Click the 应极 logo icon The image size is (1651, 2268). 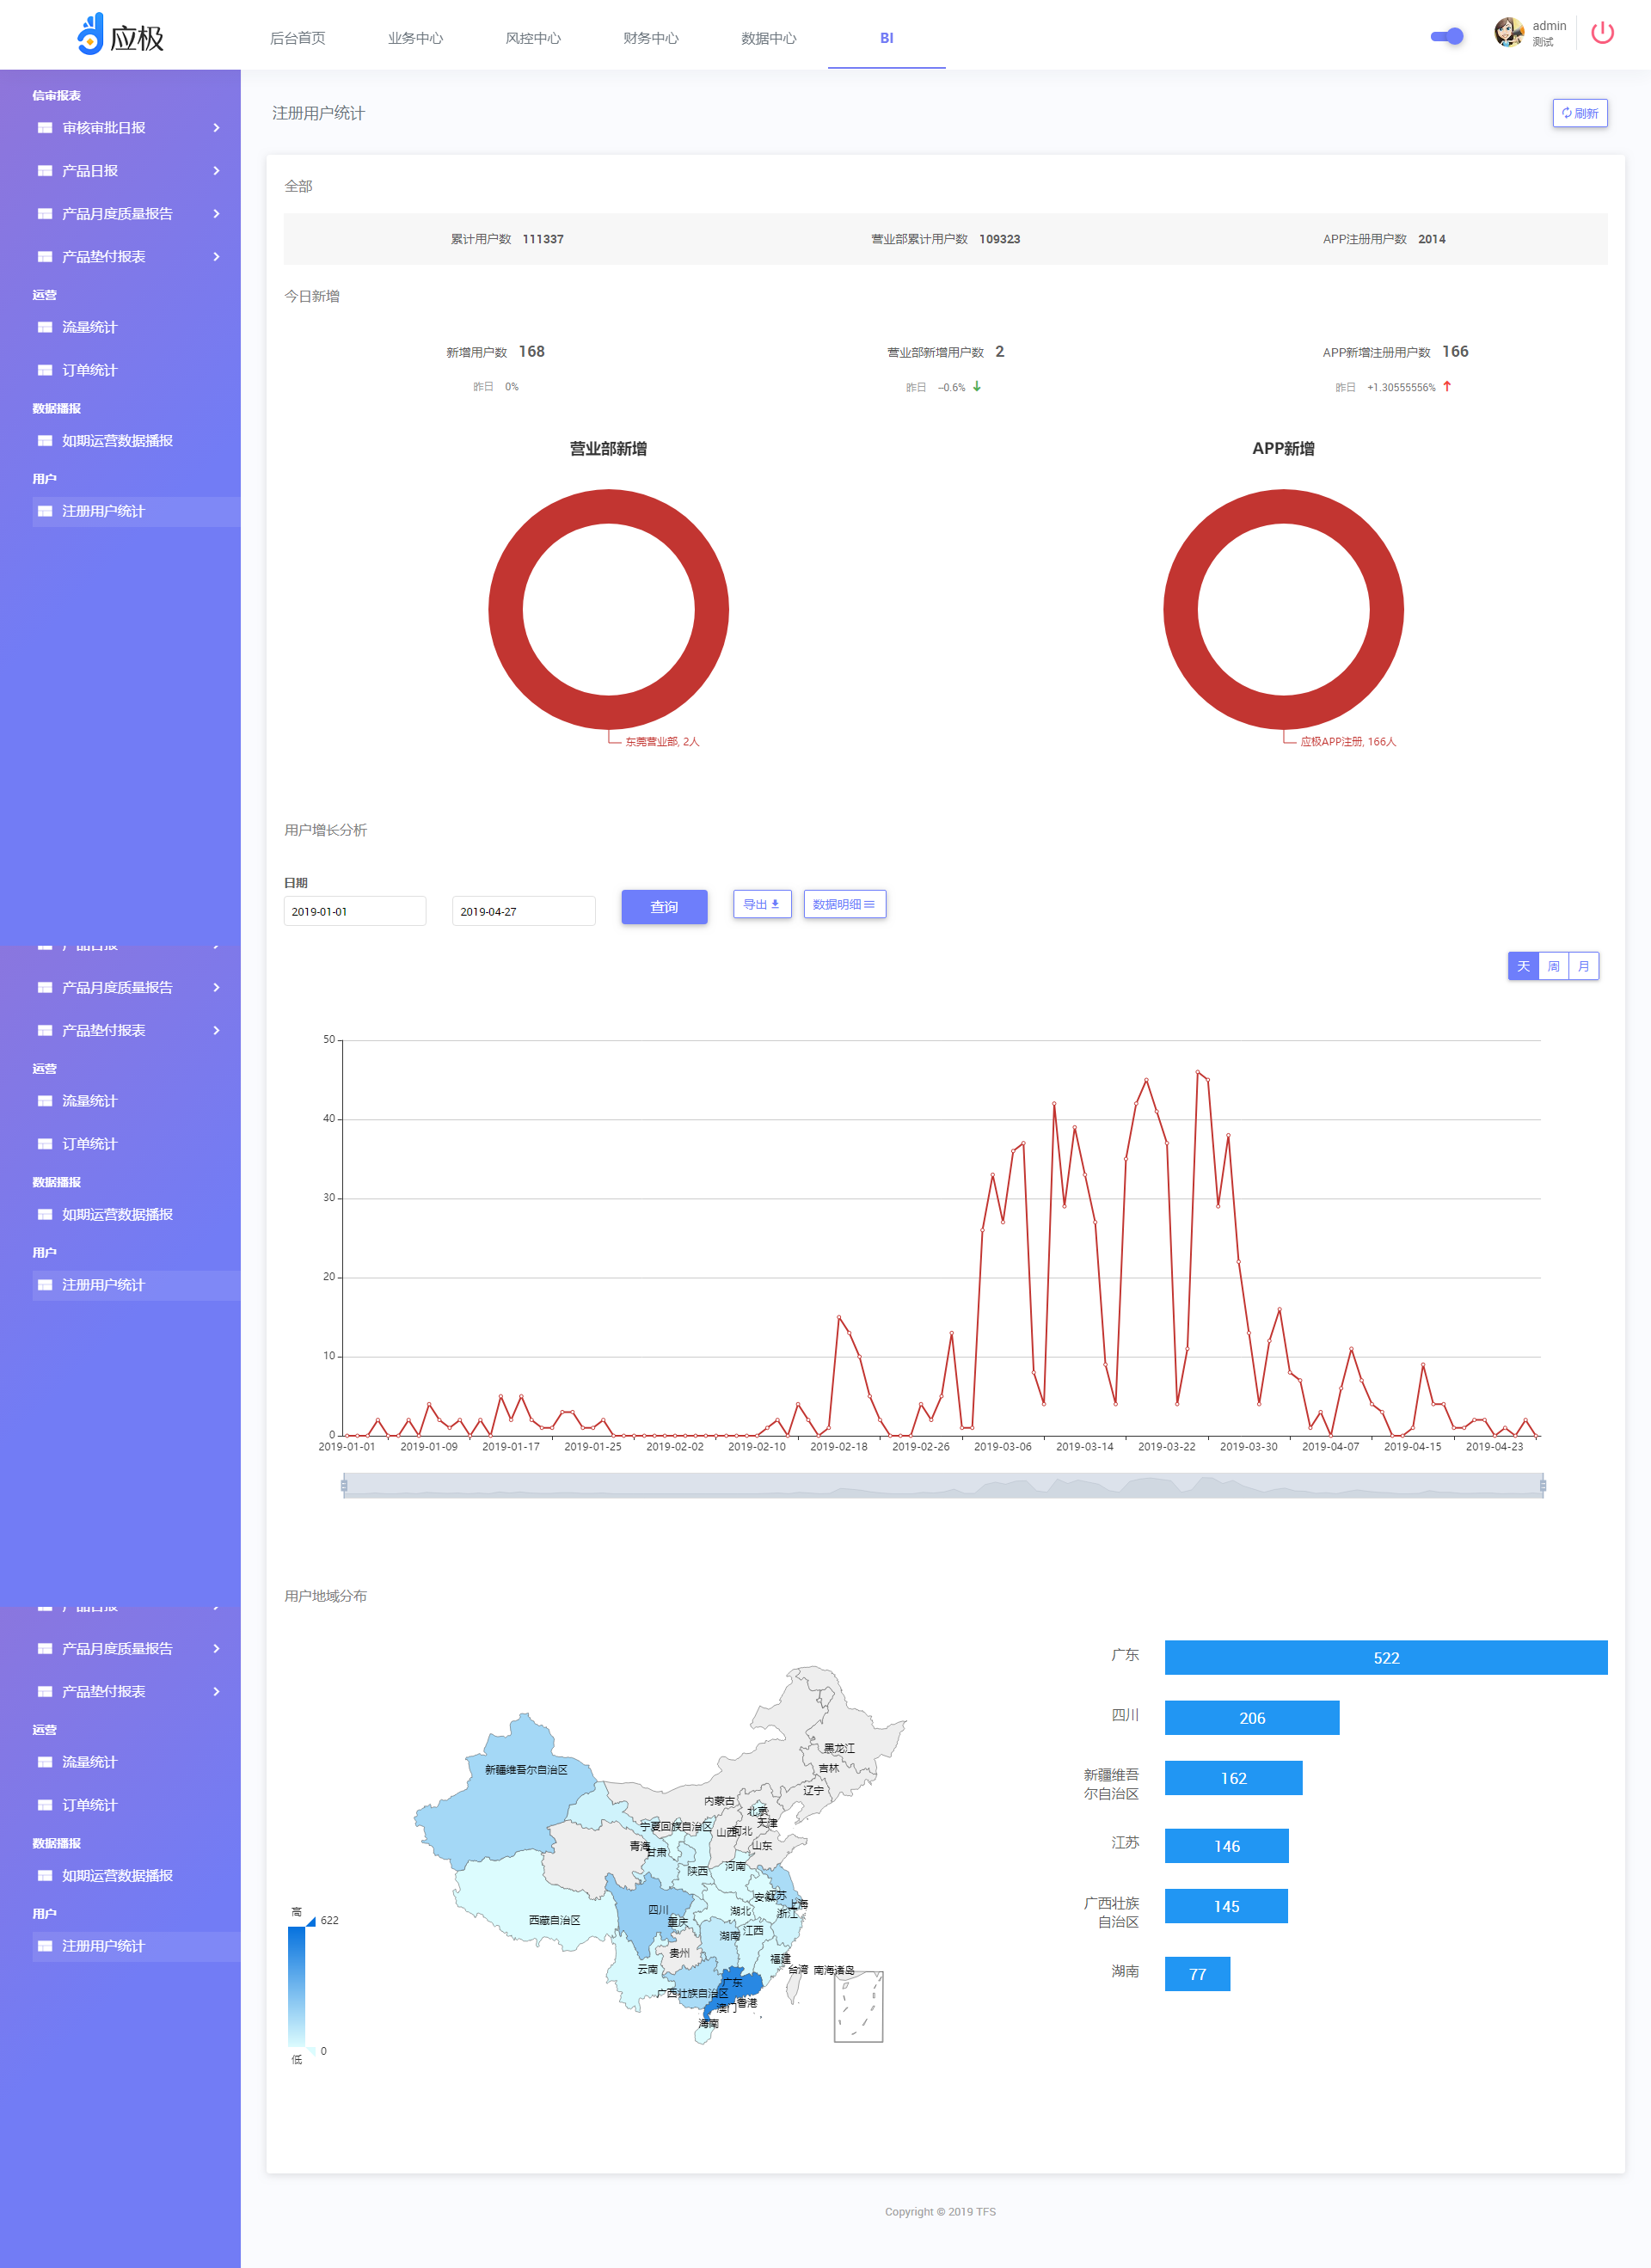tap(90, 34)
